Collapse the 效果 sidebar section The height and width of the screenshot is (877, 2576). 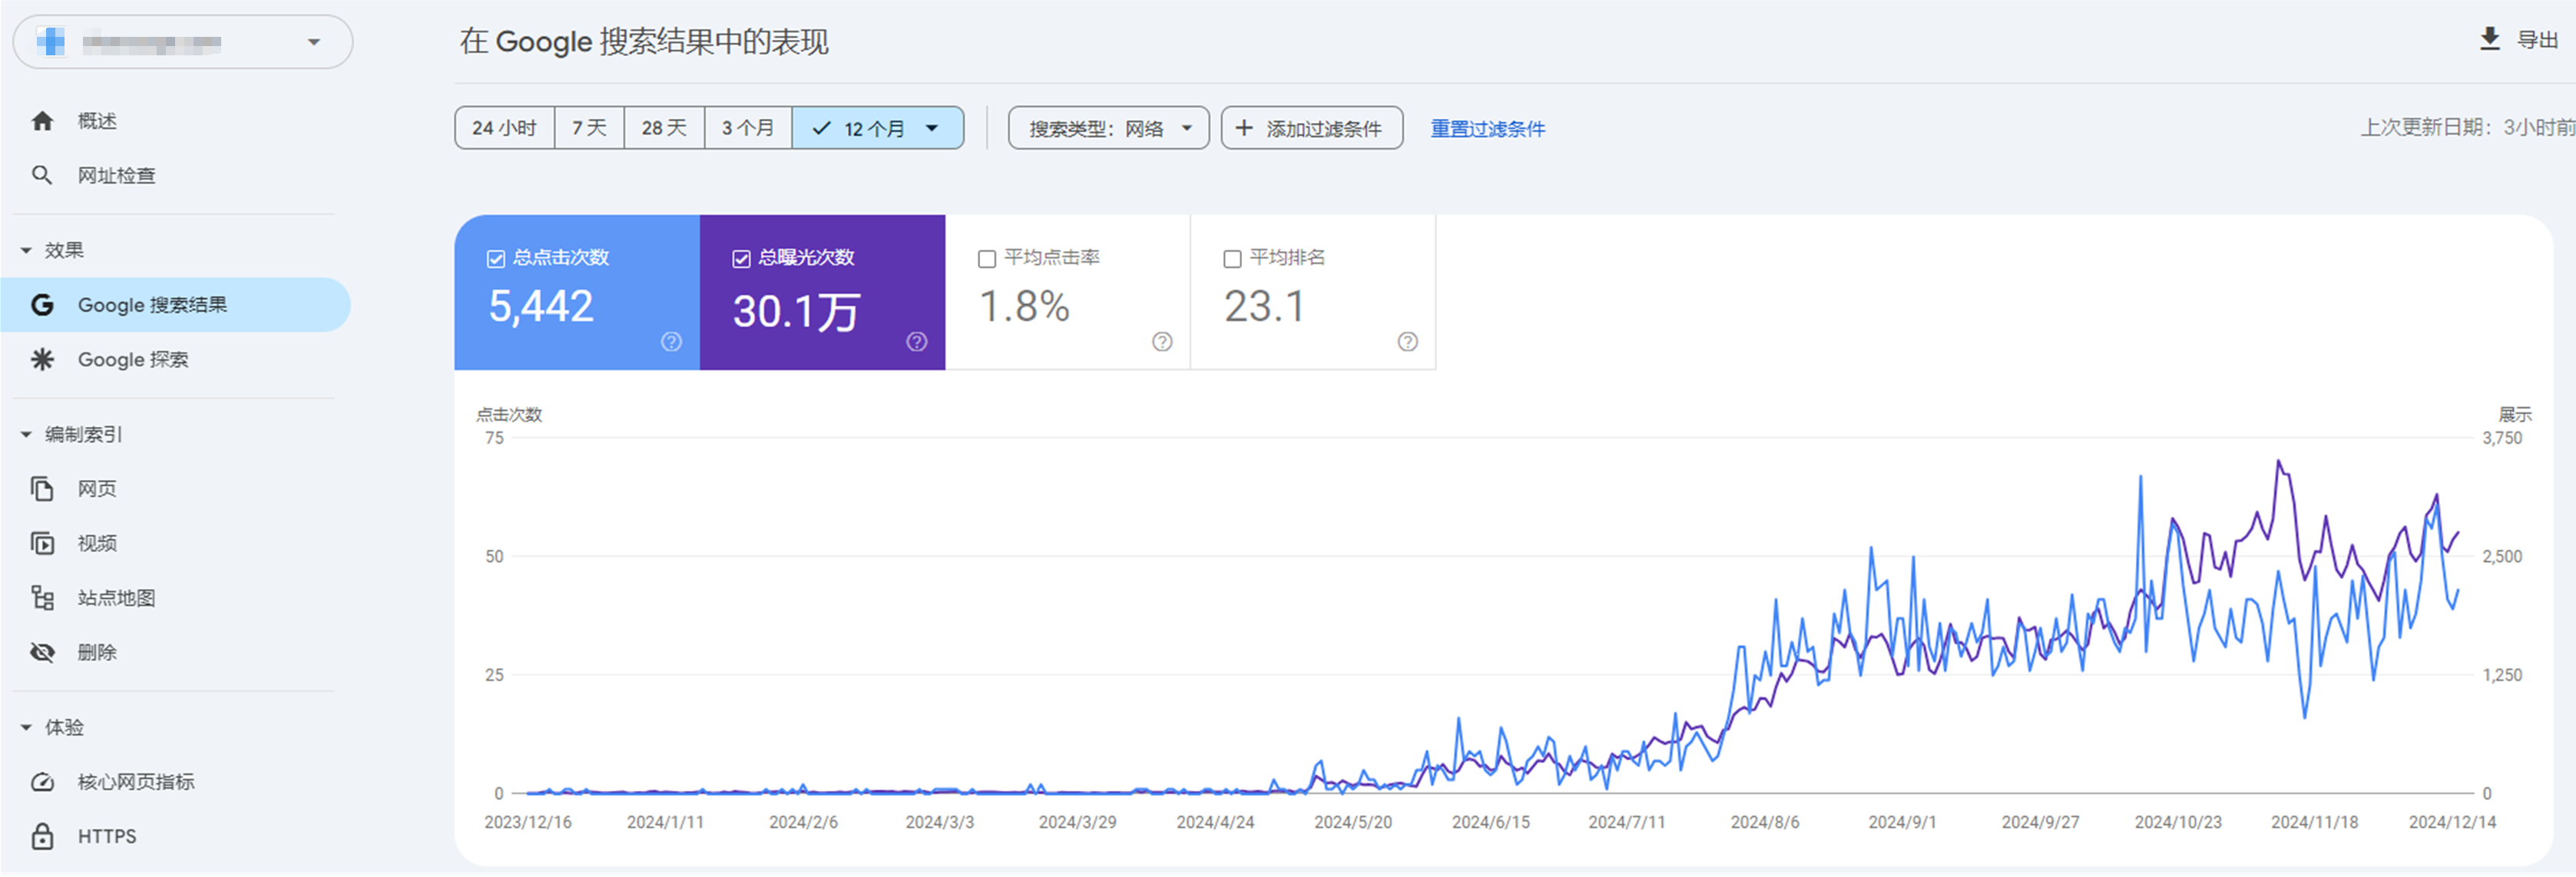coord(26,250)
